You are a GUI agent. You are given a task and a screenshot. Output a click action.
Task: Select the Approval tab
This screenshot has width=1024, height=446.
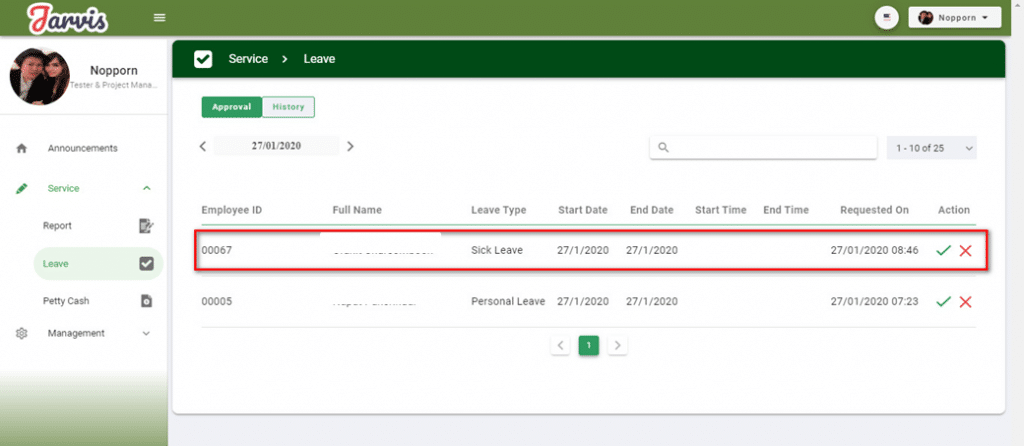coord(231,107)
